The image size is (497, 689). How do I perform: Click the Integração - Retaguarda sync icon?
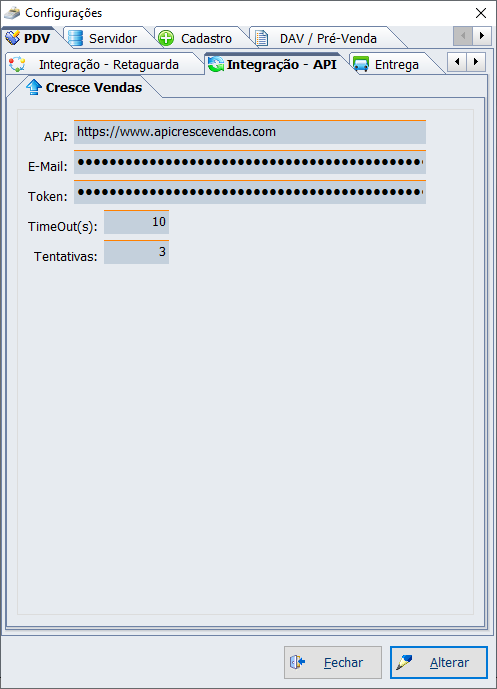point(17,64)
